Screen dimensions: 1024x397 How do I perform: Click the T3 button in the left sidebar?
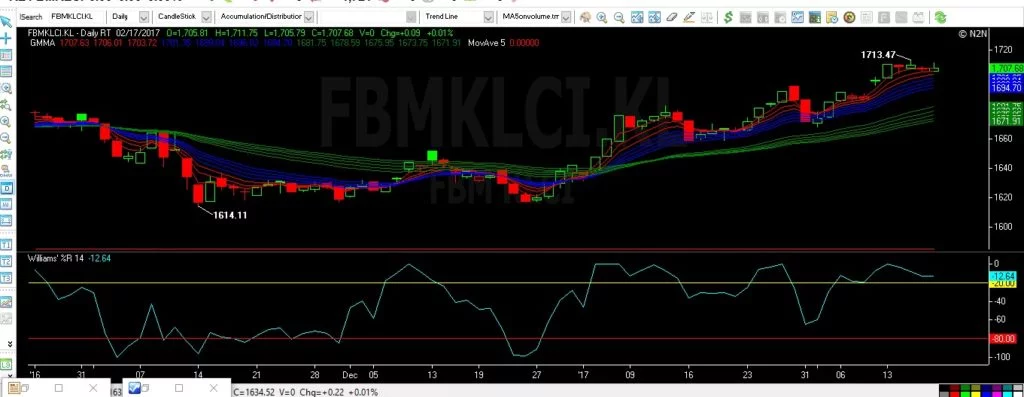click(6, 278)
